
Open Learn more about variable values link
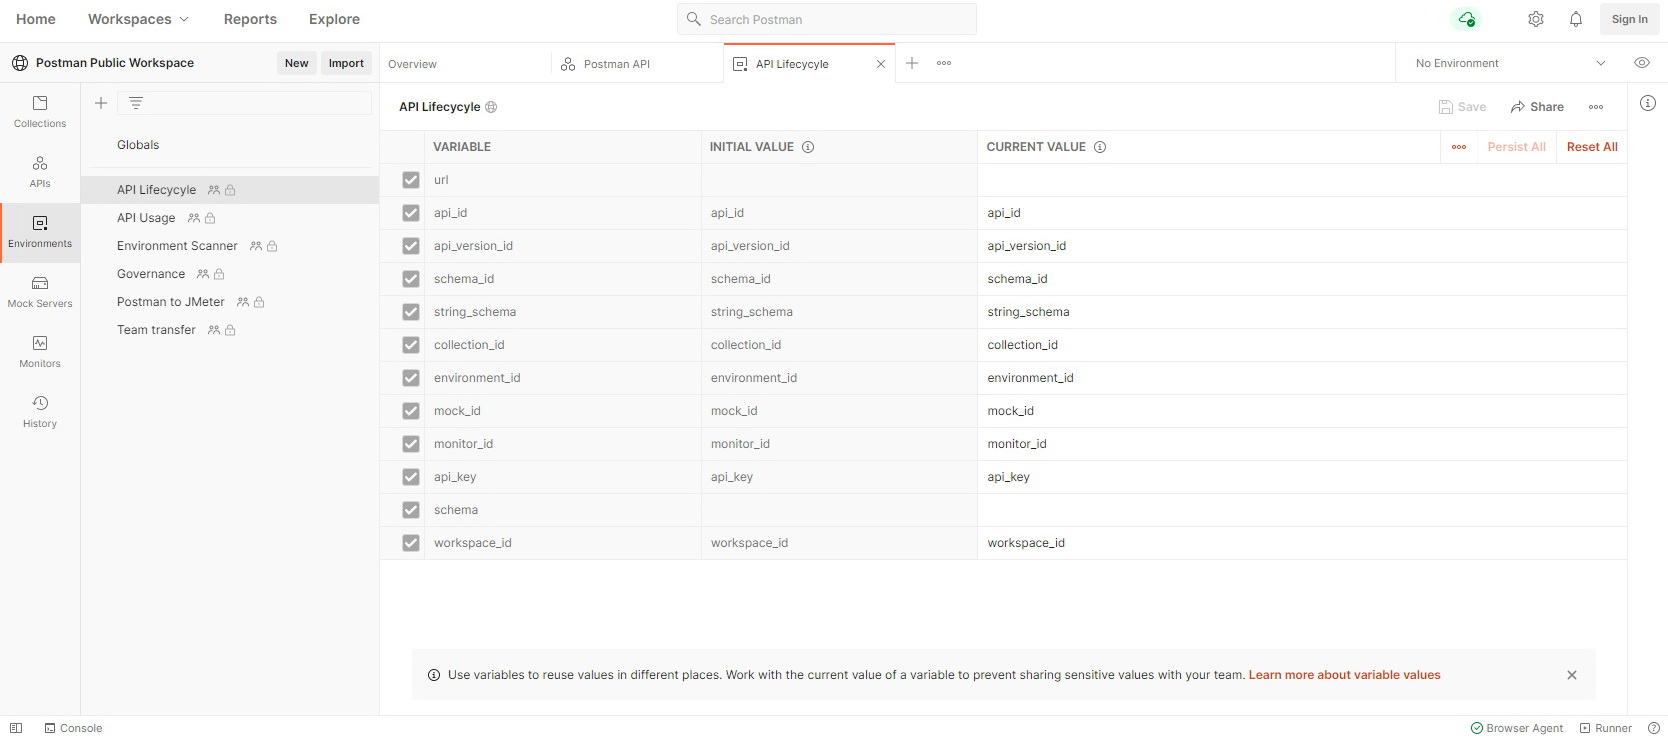point(1344,675)
